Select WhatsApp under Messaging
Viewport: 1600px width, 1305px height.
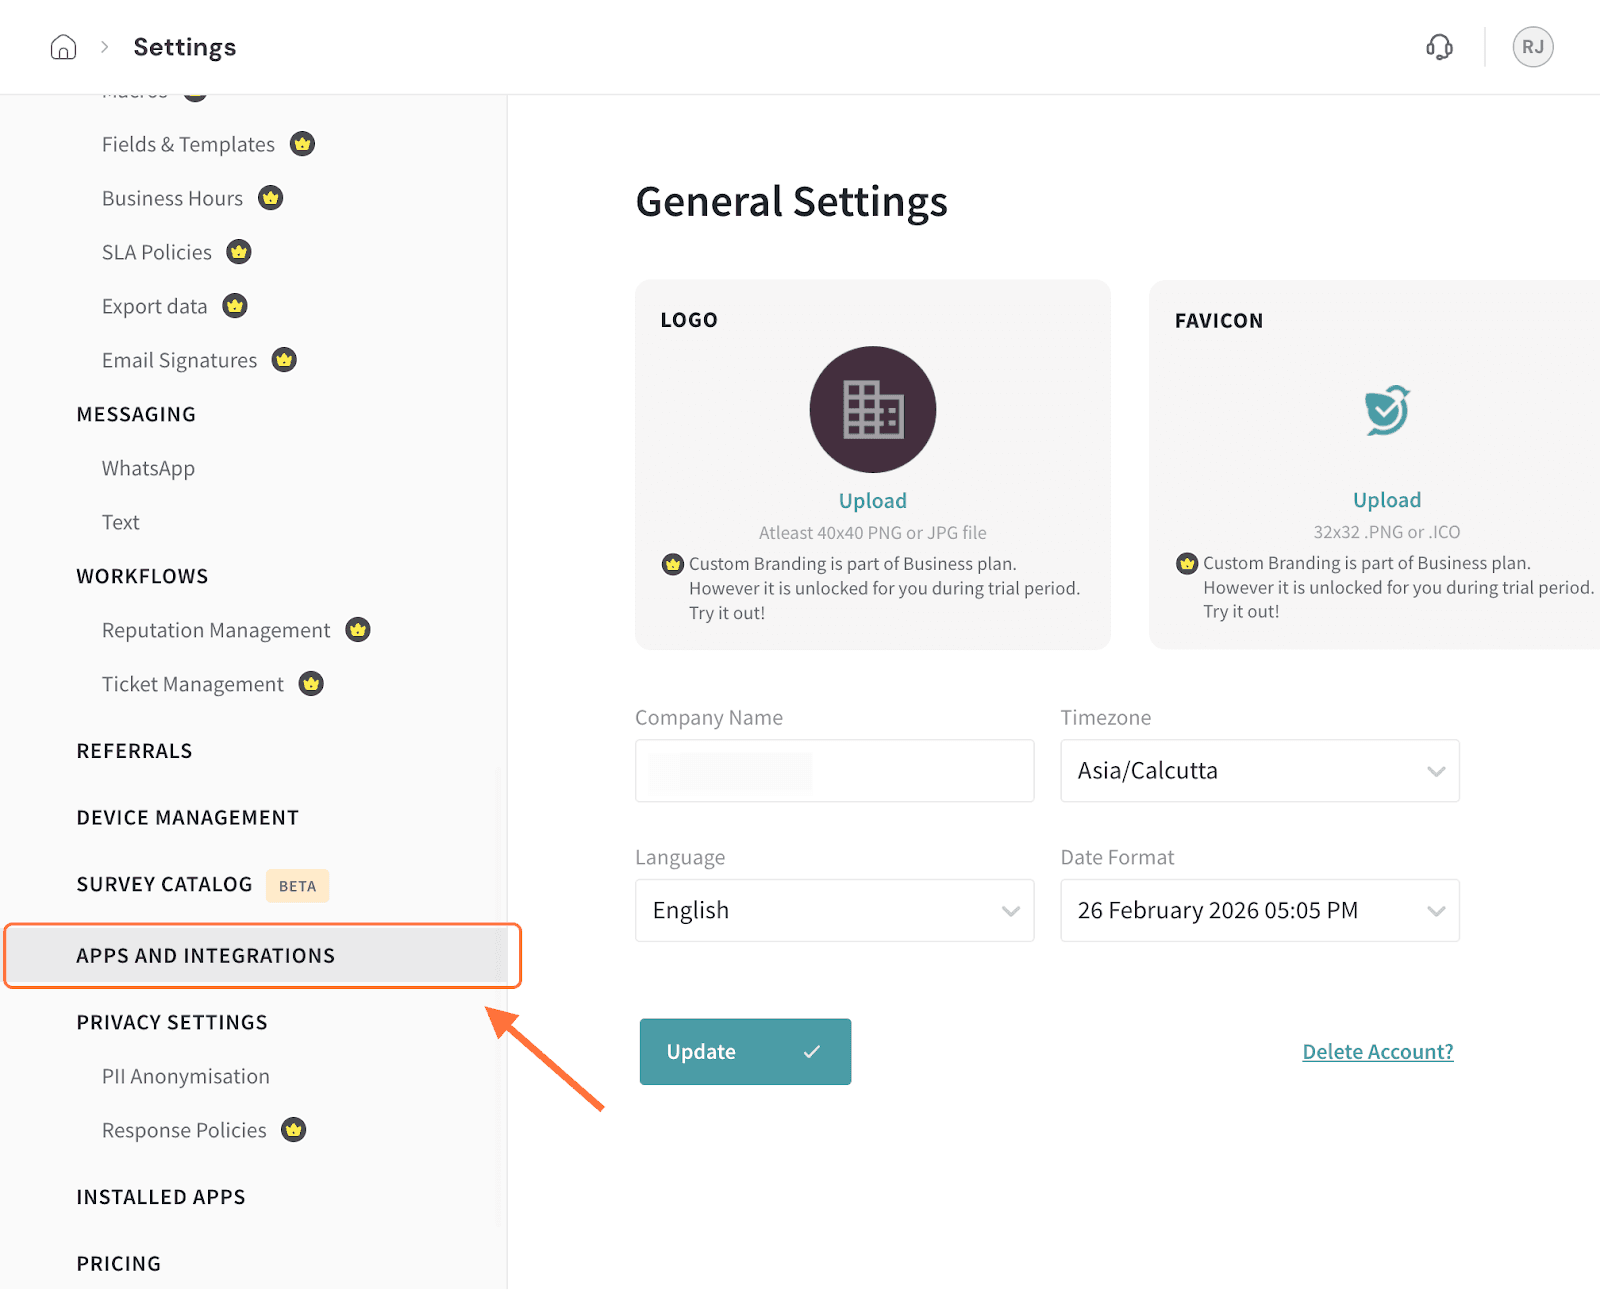coord(148,469)
